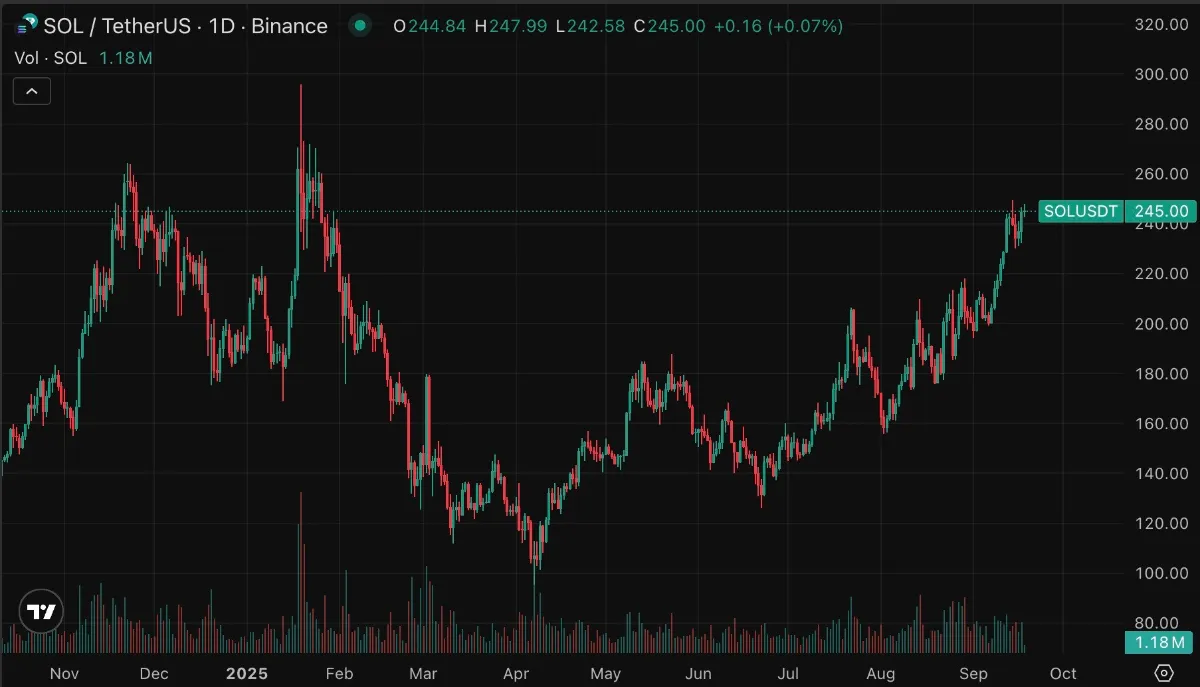Viewport: 1200px width, 687px height.
Task: Click the green market status dot
Action: click(360, 26)
